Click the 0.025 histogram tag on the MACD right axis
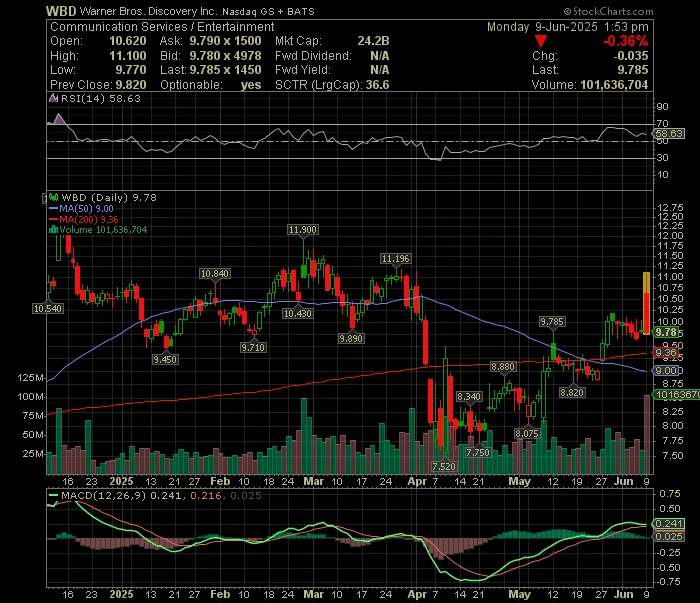This screenshot has width=700, height=603. (x=669, y=536)
